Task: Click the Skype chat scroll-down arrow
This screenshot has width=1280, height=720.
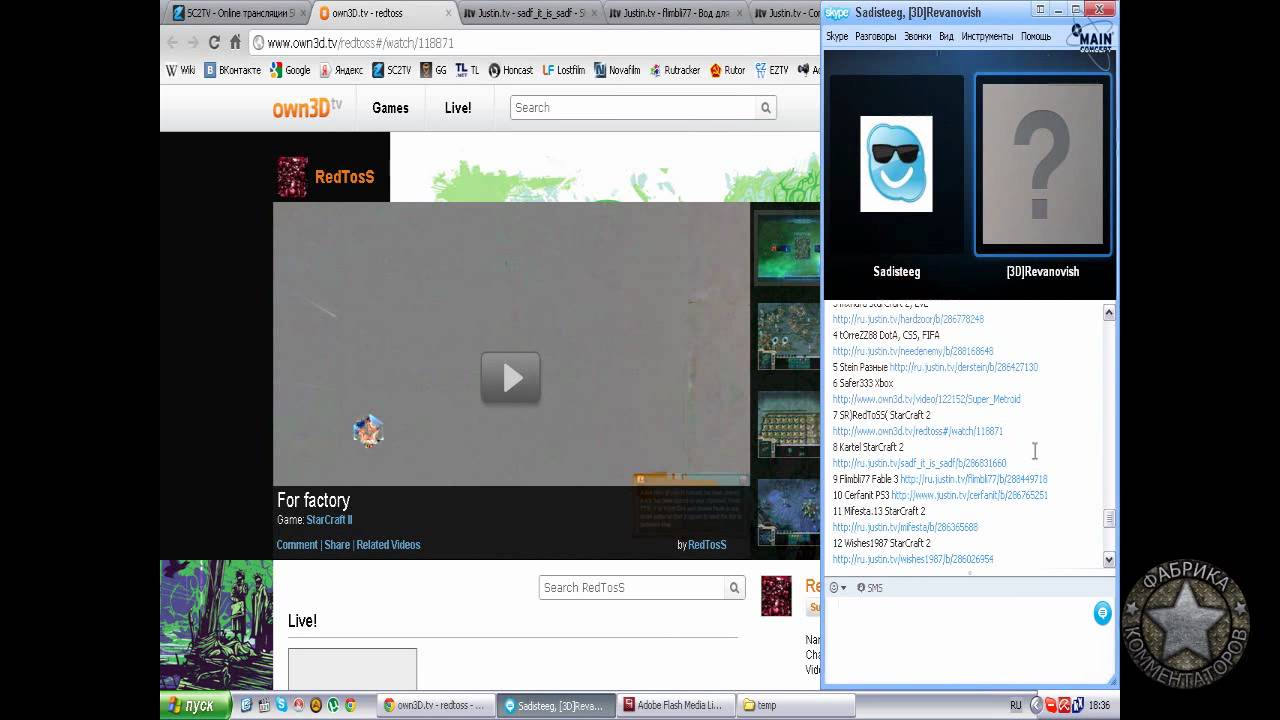Action: (x=1109, y=560)
